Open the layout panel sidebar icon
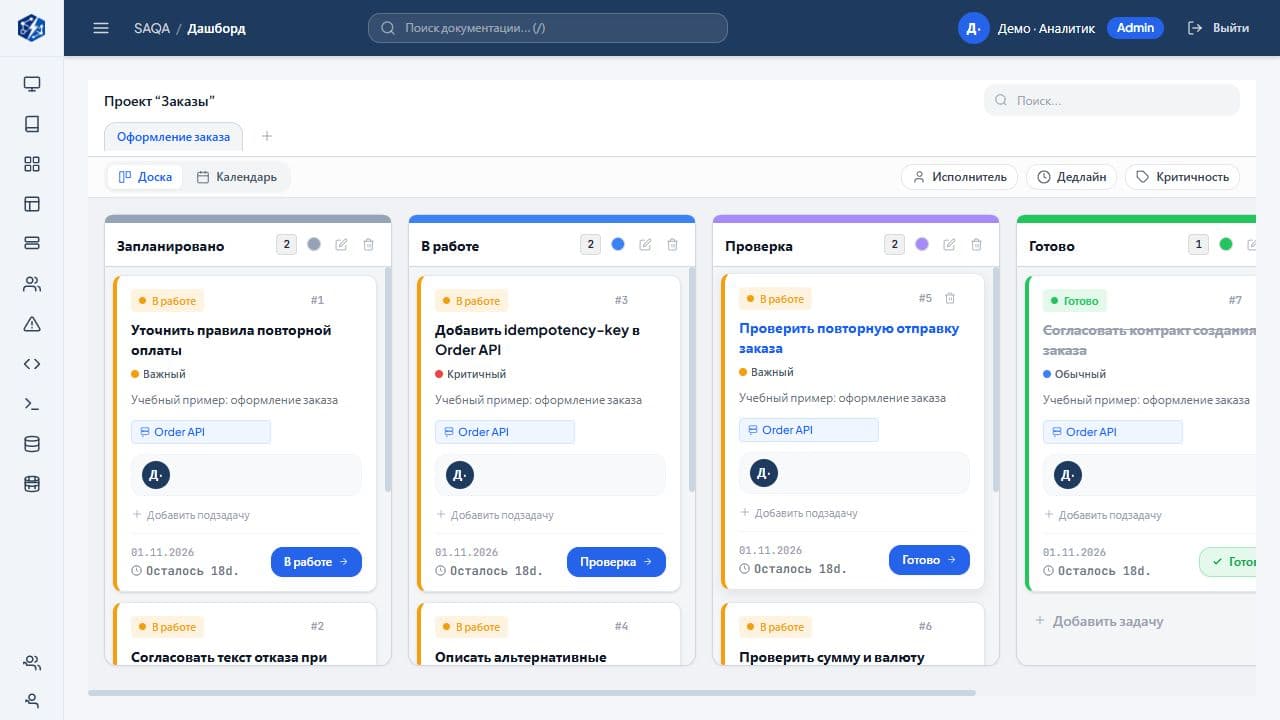The height and width of the screenshot is (720, 1280). pyautogui.click(x=32, y=204)
